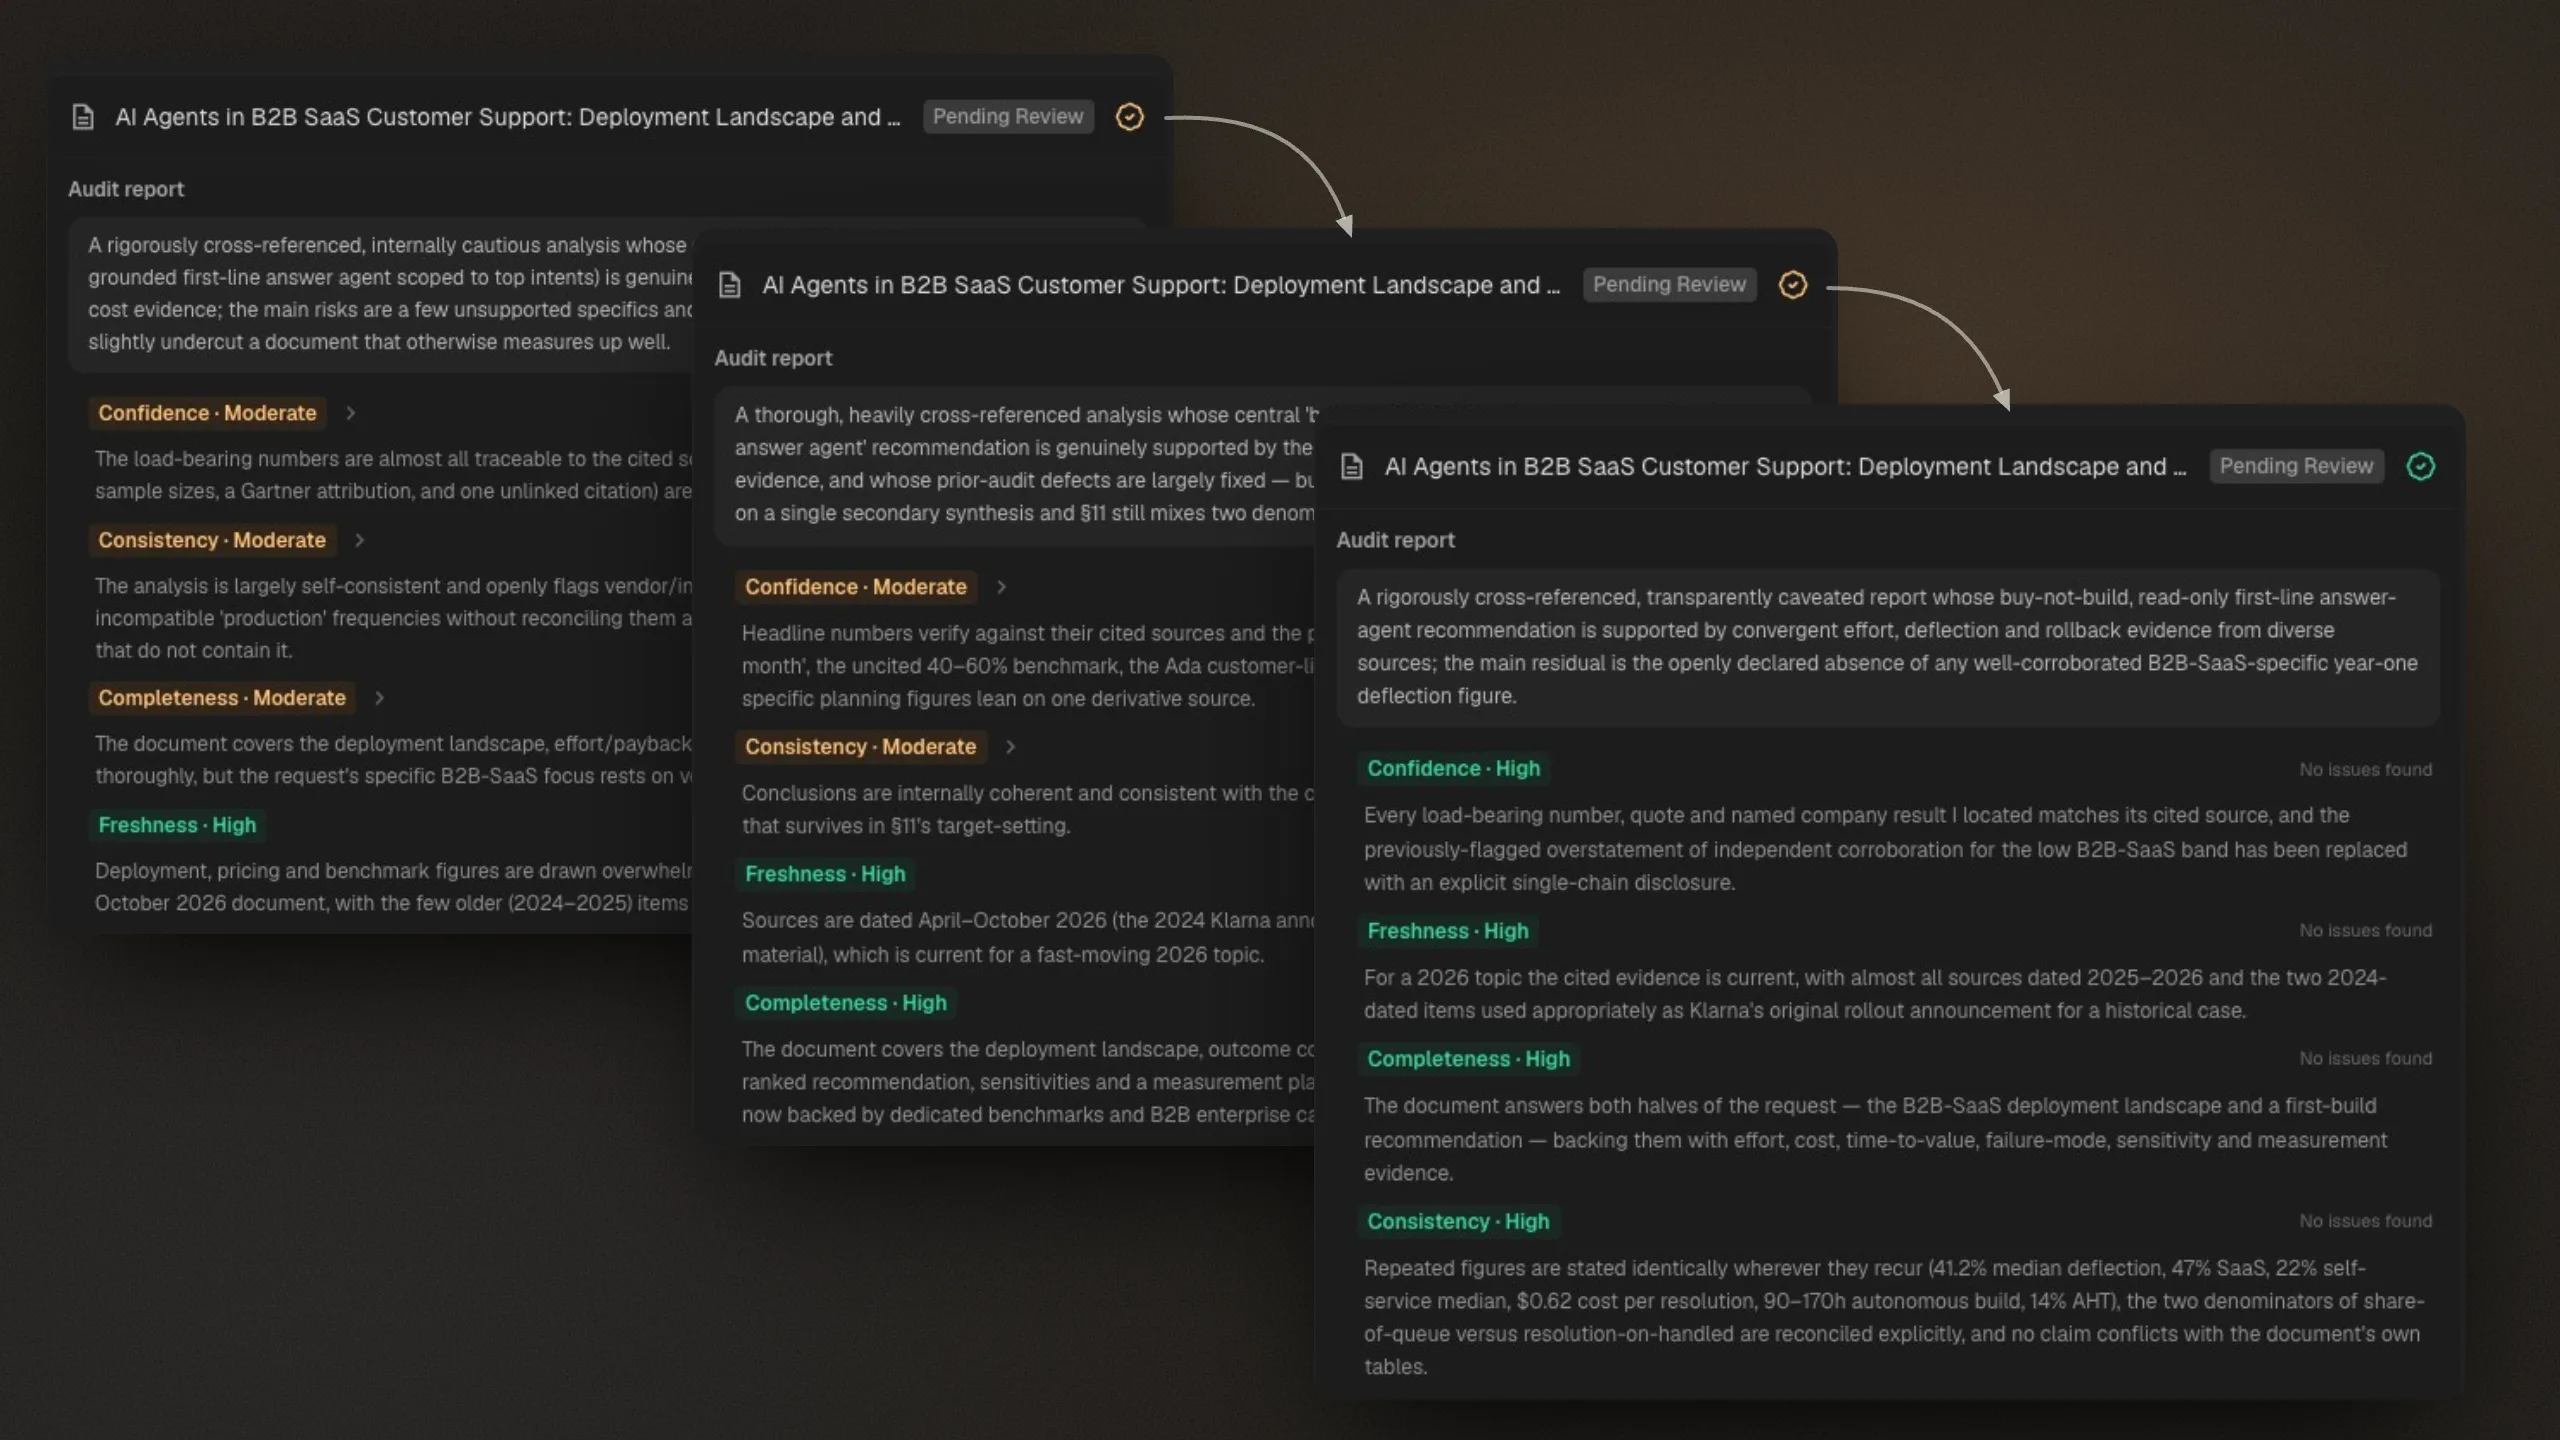
Task: Click the document icon in the middle card
Action: [730, 285]
